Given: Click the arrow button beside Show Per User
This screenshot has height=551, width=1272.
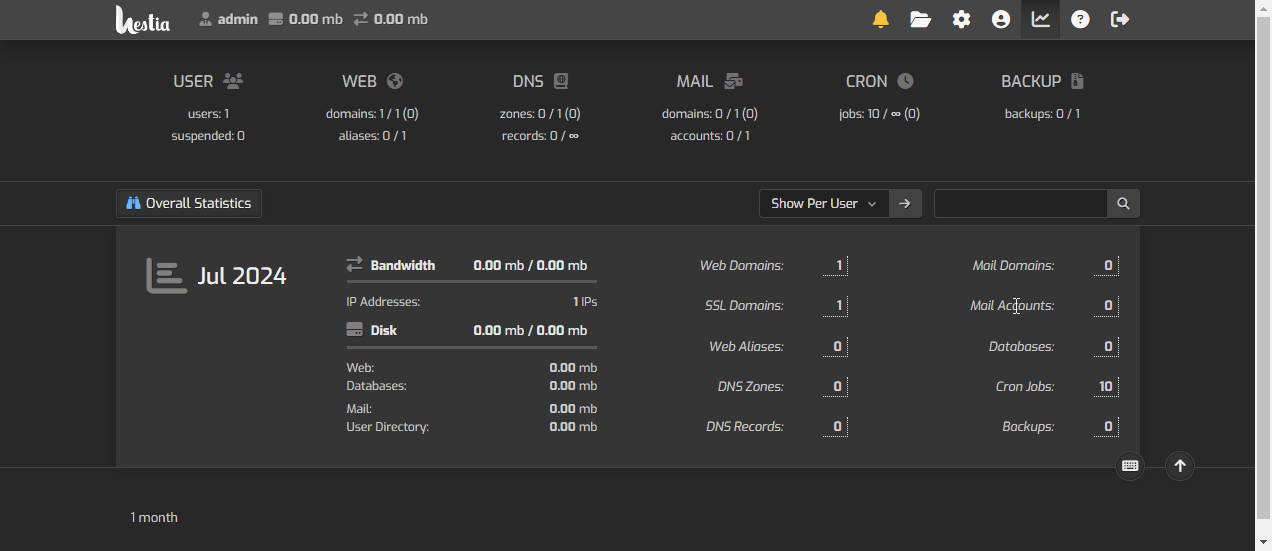Looking at the screenshot, I should click(x=905, y=203).
